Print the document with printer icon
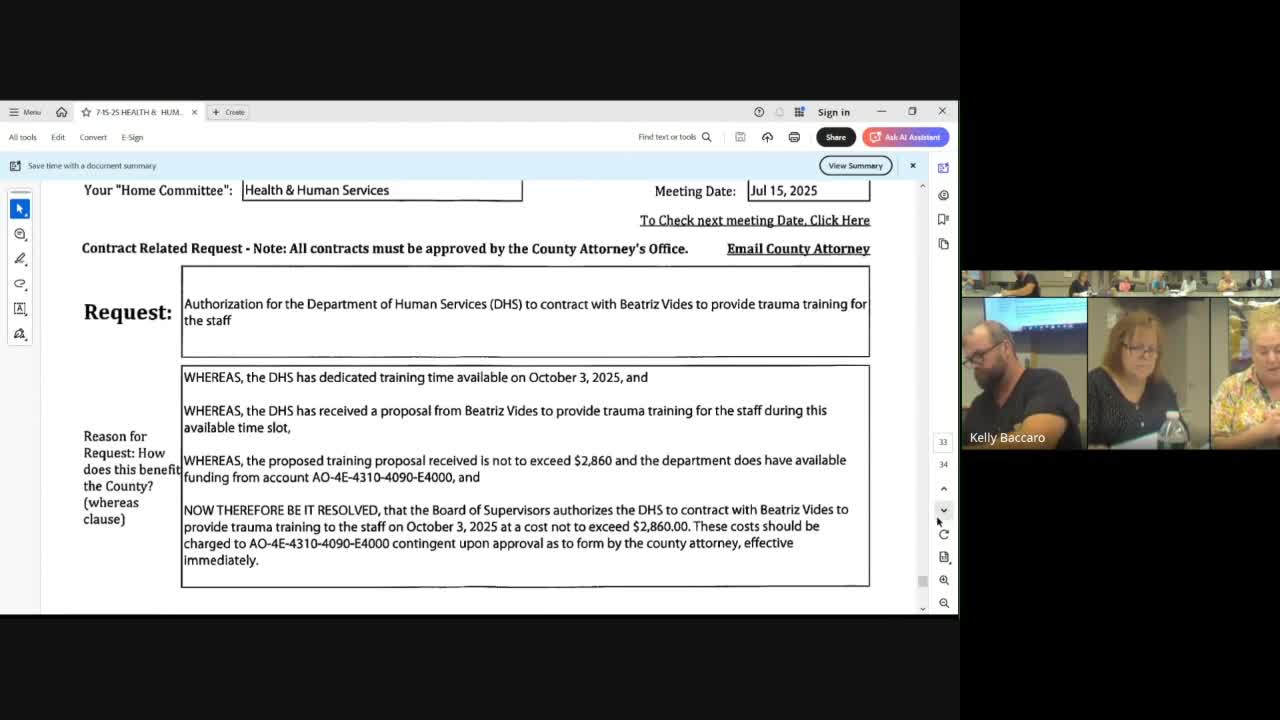The height and width of the screenshot is (720, 1280). 794,137
